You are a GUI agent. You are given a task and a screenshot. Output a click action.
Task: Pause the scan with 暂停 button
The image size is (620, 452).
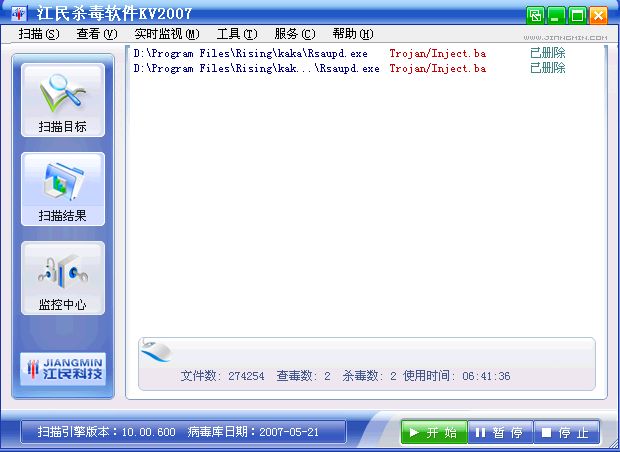(x=500, y=432)
